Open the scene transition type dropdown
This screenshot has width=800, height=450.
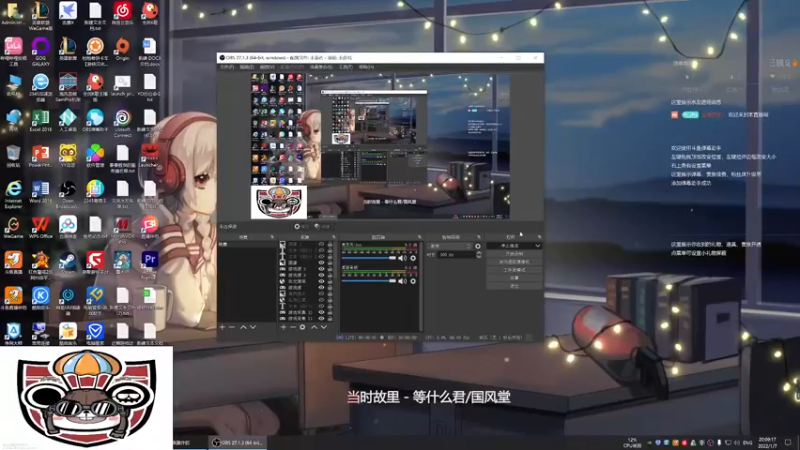tap(451, 246)
